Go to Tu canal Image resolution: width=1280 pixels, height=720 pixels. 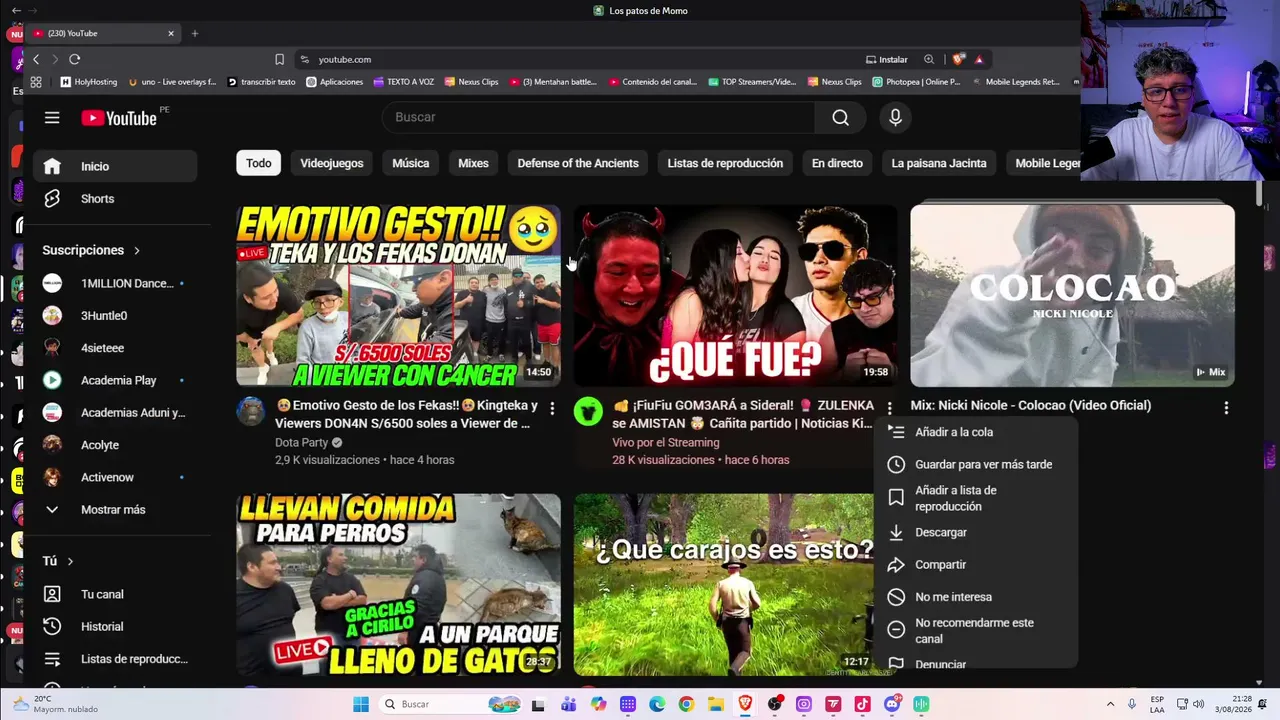pyautogui.click(x=115, y=594)
